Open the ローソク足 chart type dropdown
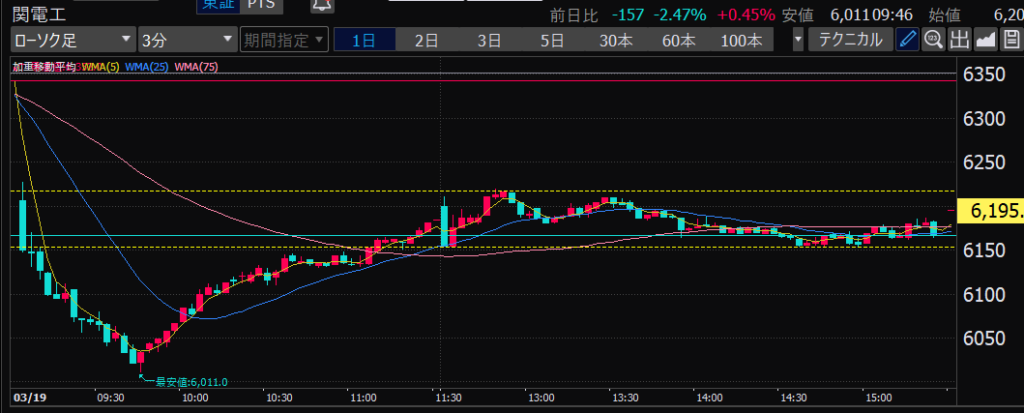Image resolution: width=1024 pixels, height=413 pixels. click(x=72, y=40)
